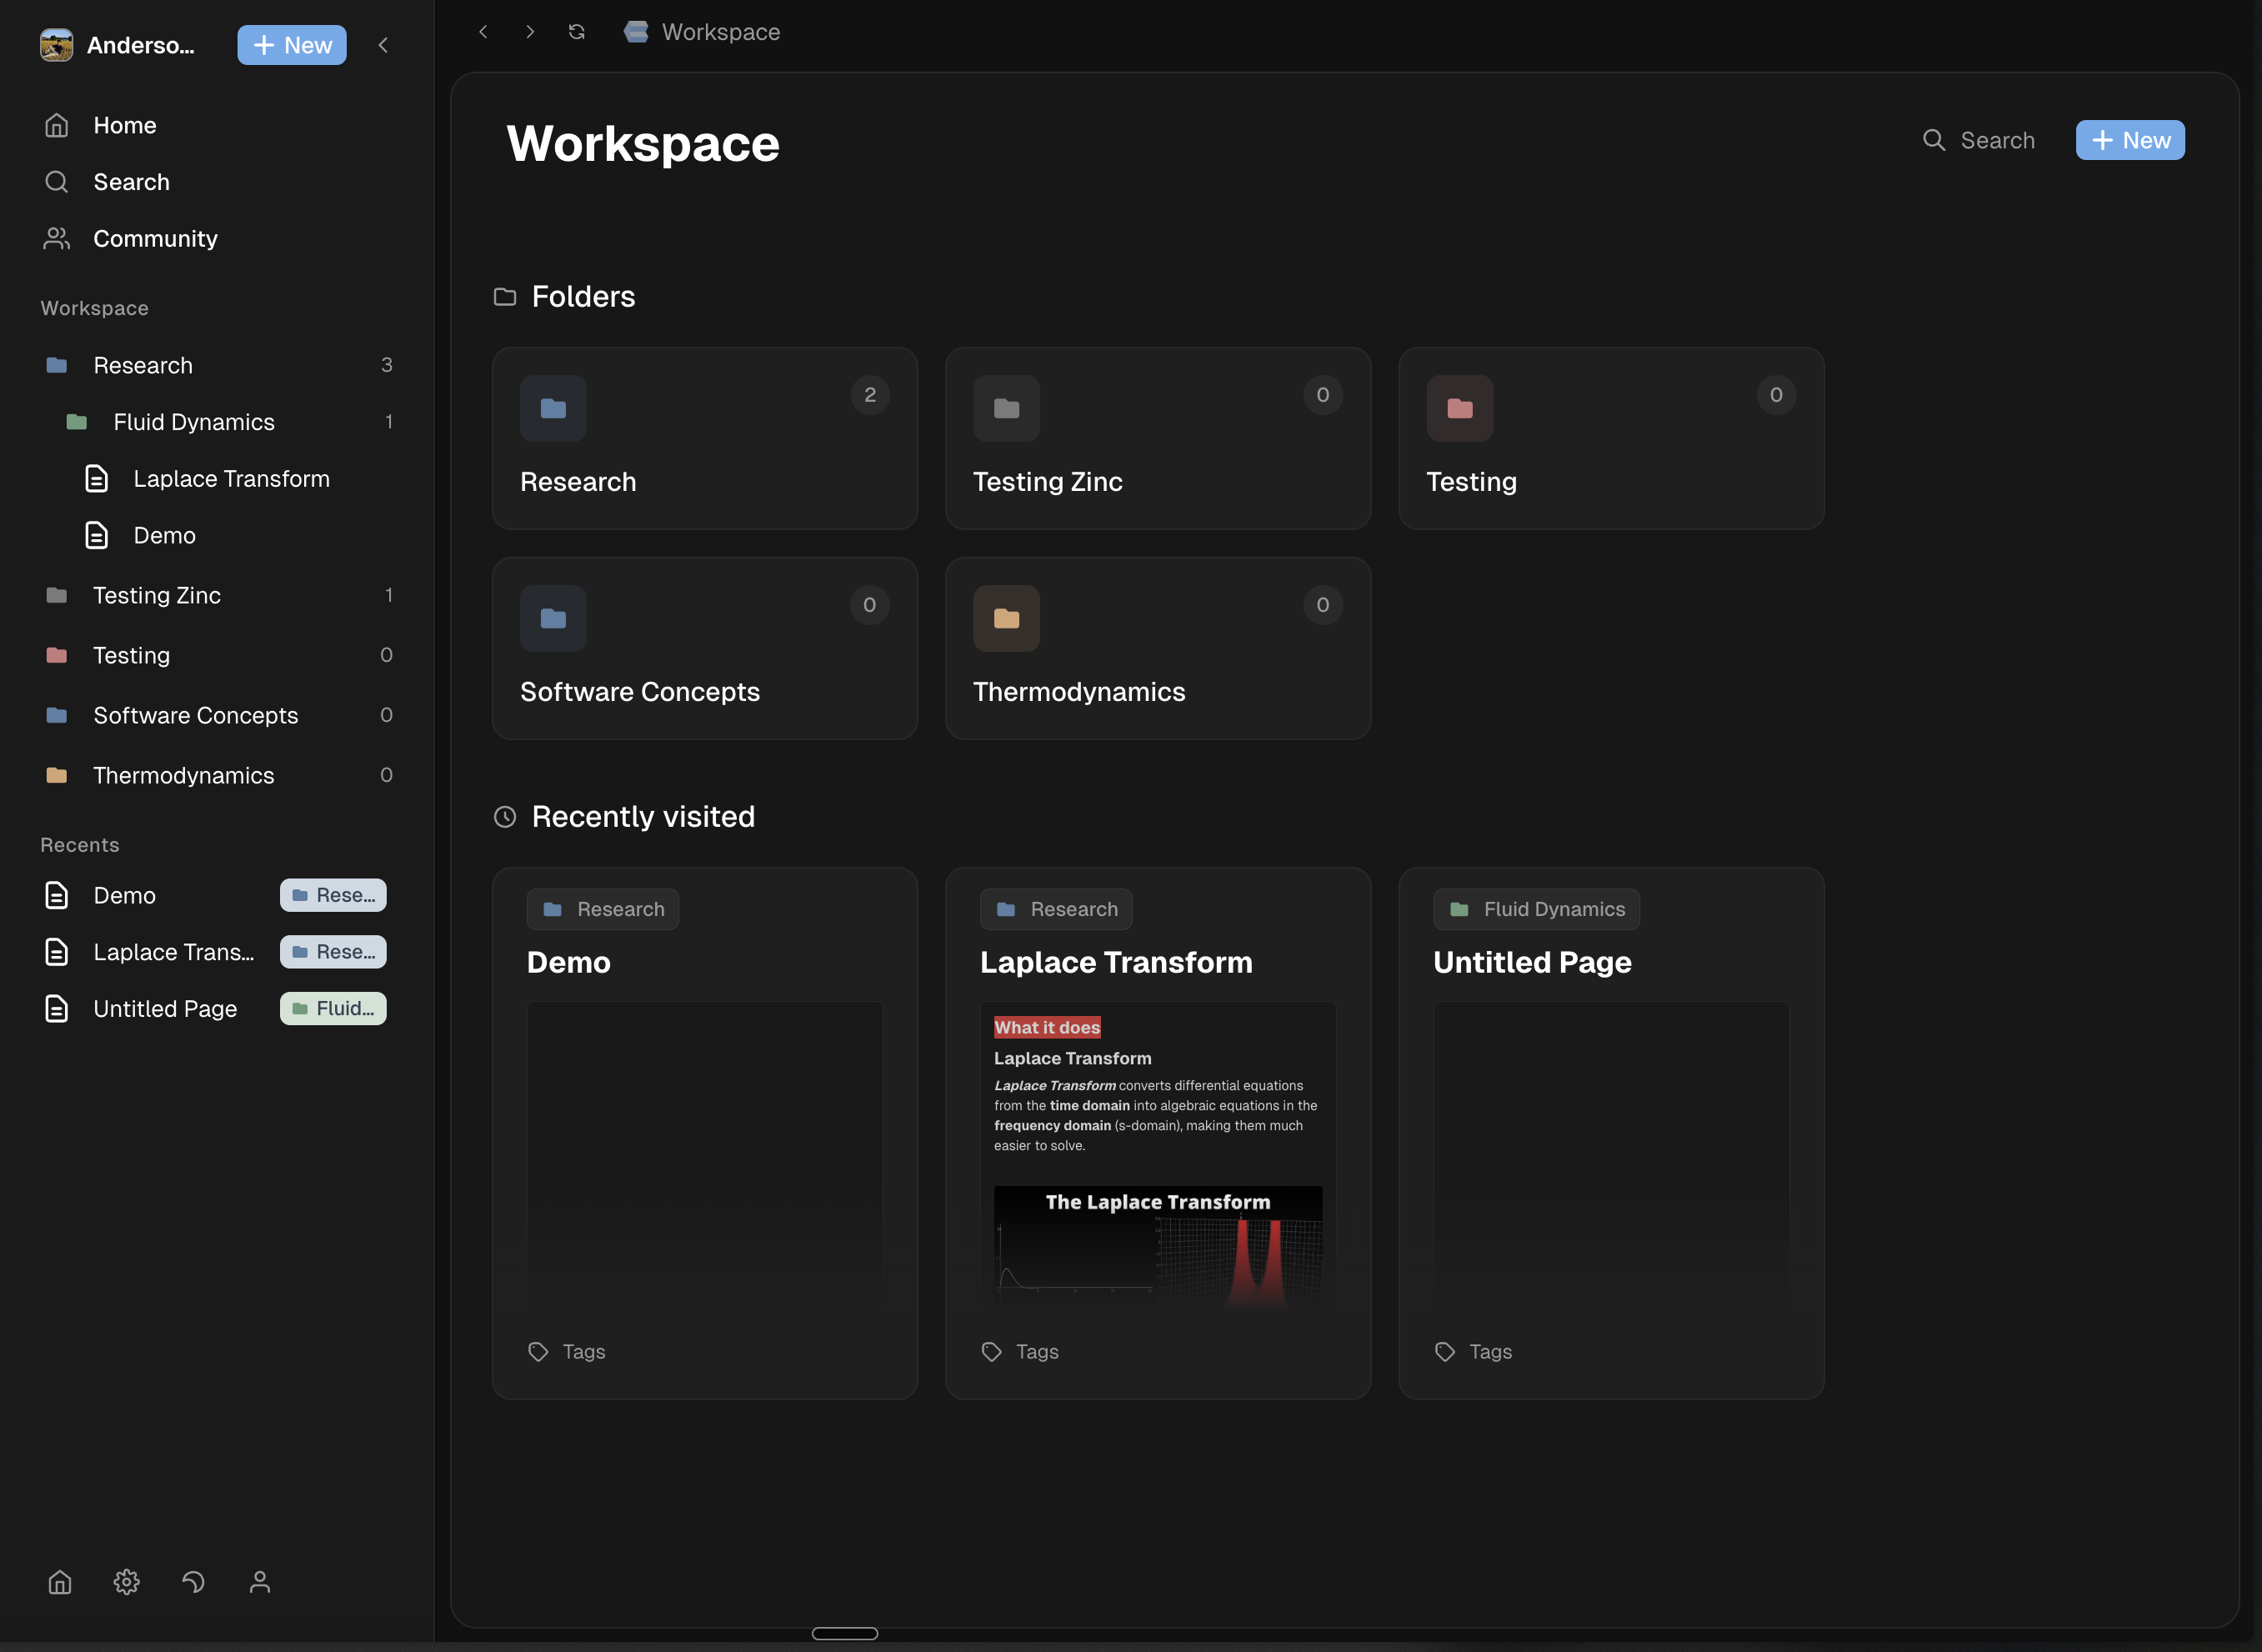Collapse the sidebar using the chevron
2262x1652 pixels.
[383, 44]
